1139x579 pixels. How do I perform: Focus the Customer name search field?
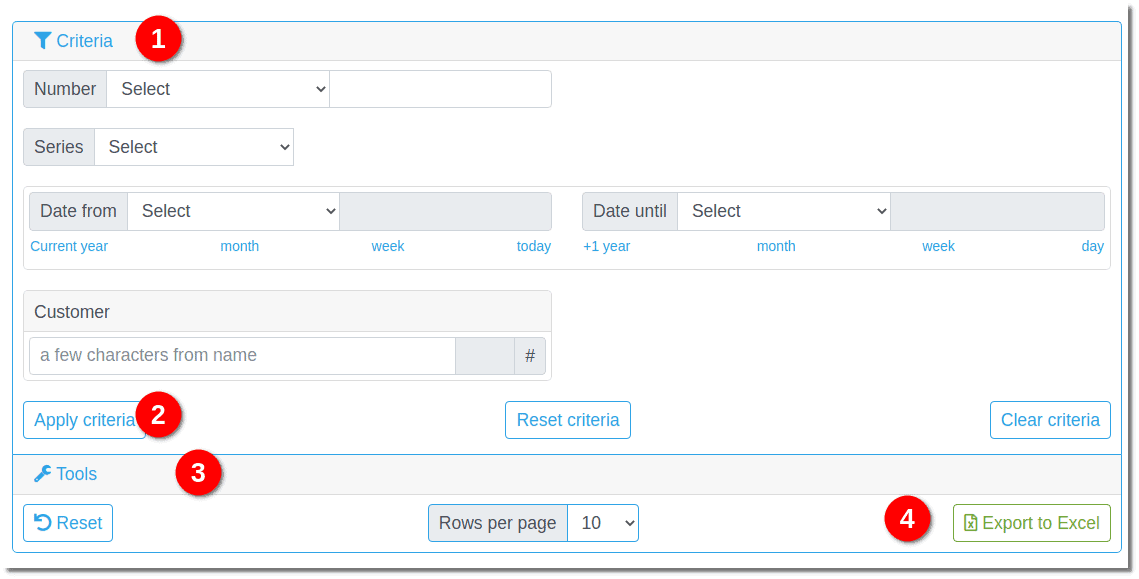[243, 356]
